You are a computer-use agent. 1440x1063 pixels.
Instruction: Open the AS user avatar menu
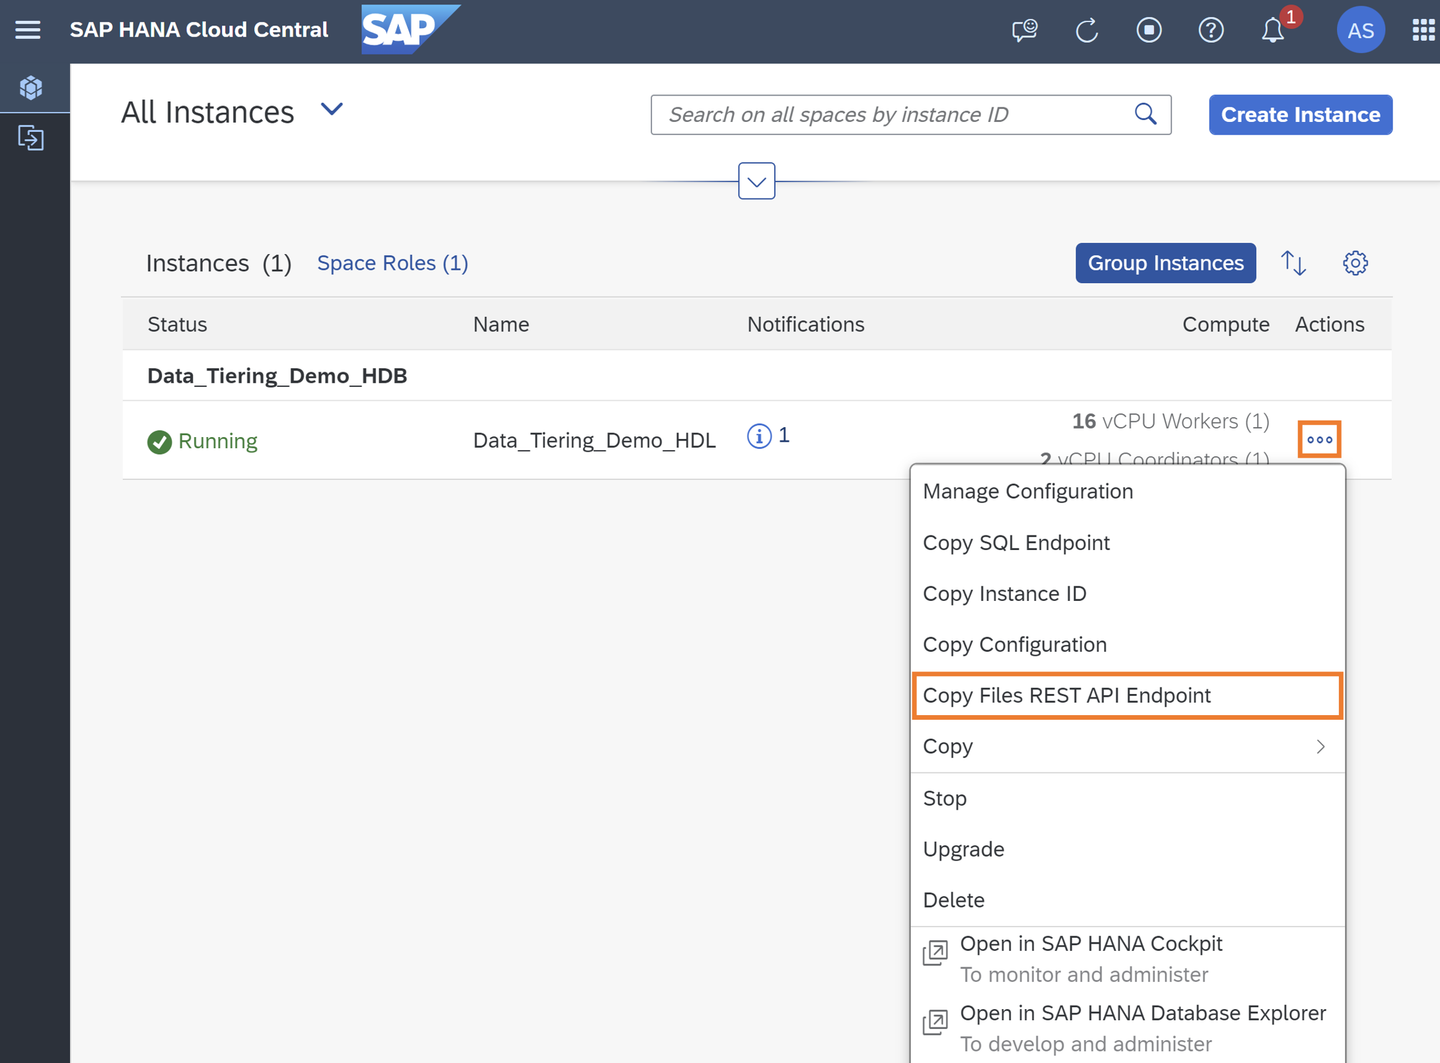click(x=1360, y=30)
